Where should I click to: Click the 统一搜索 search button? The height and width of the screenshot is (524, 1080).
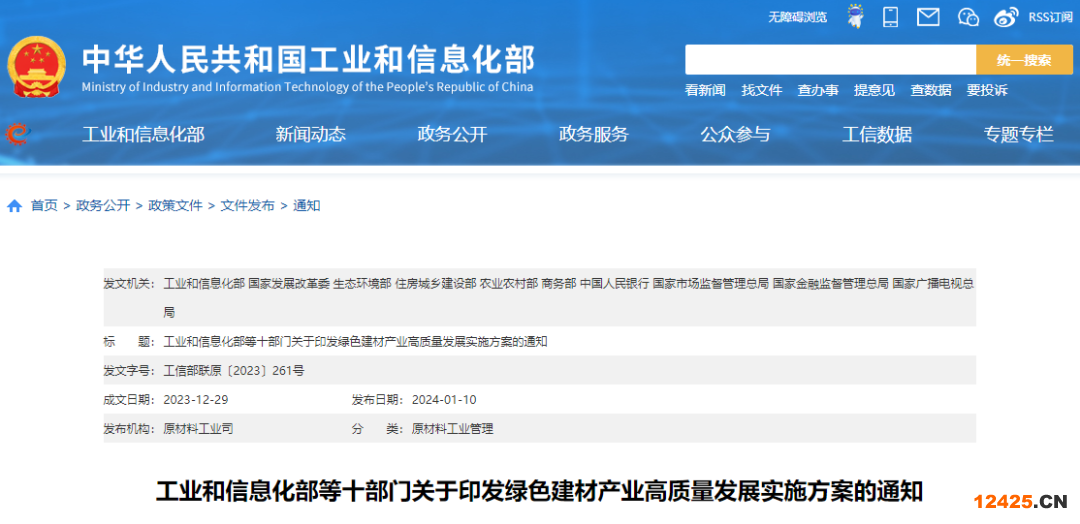(1023, 60)
